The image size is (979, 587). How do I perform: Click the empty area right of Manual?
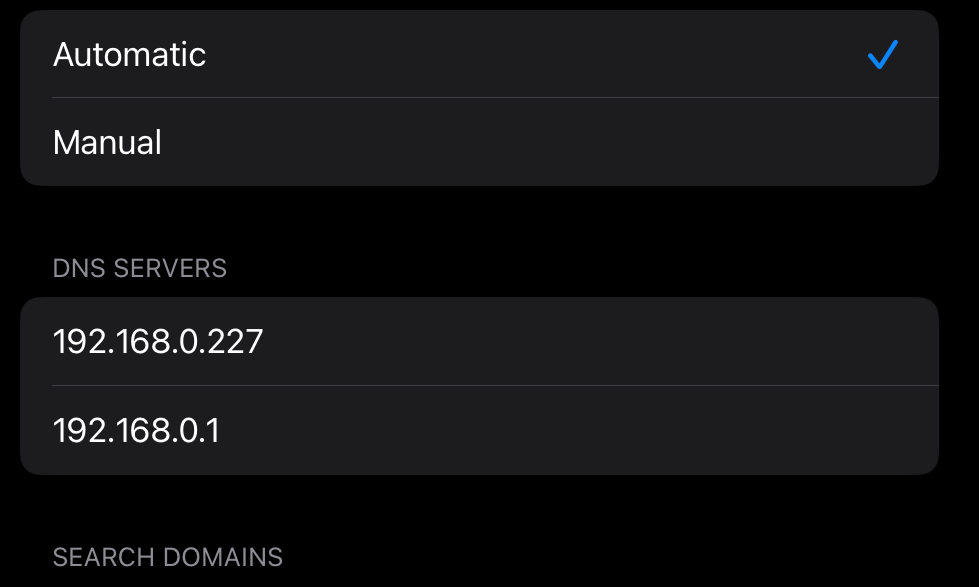click(549, 142)
